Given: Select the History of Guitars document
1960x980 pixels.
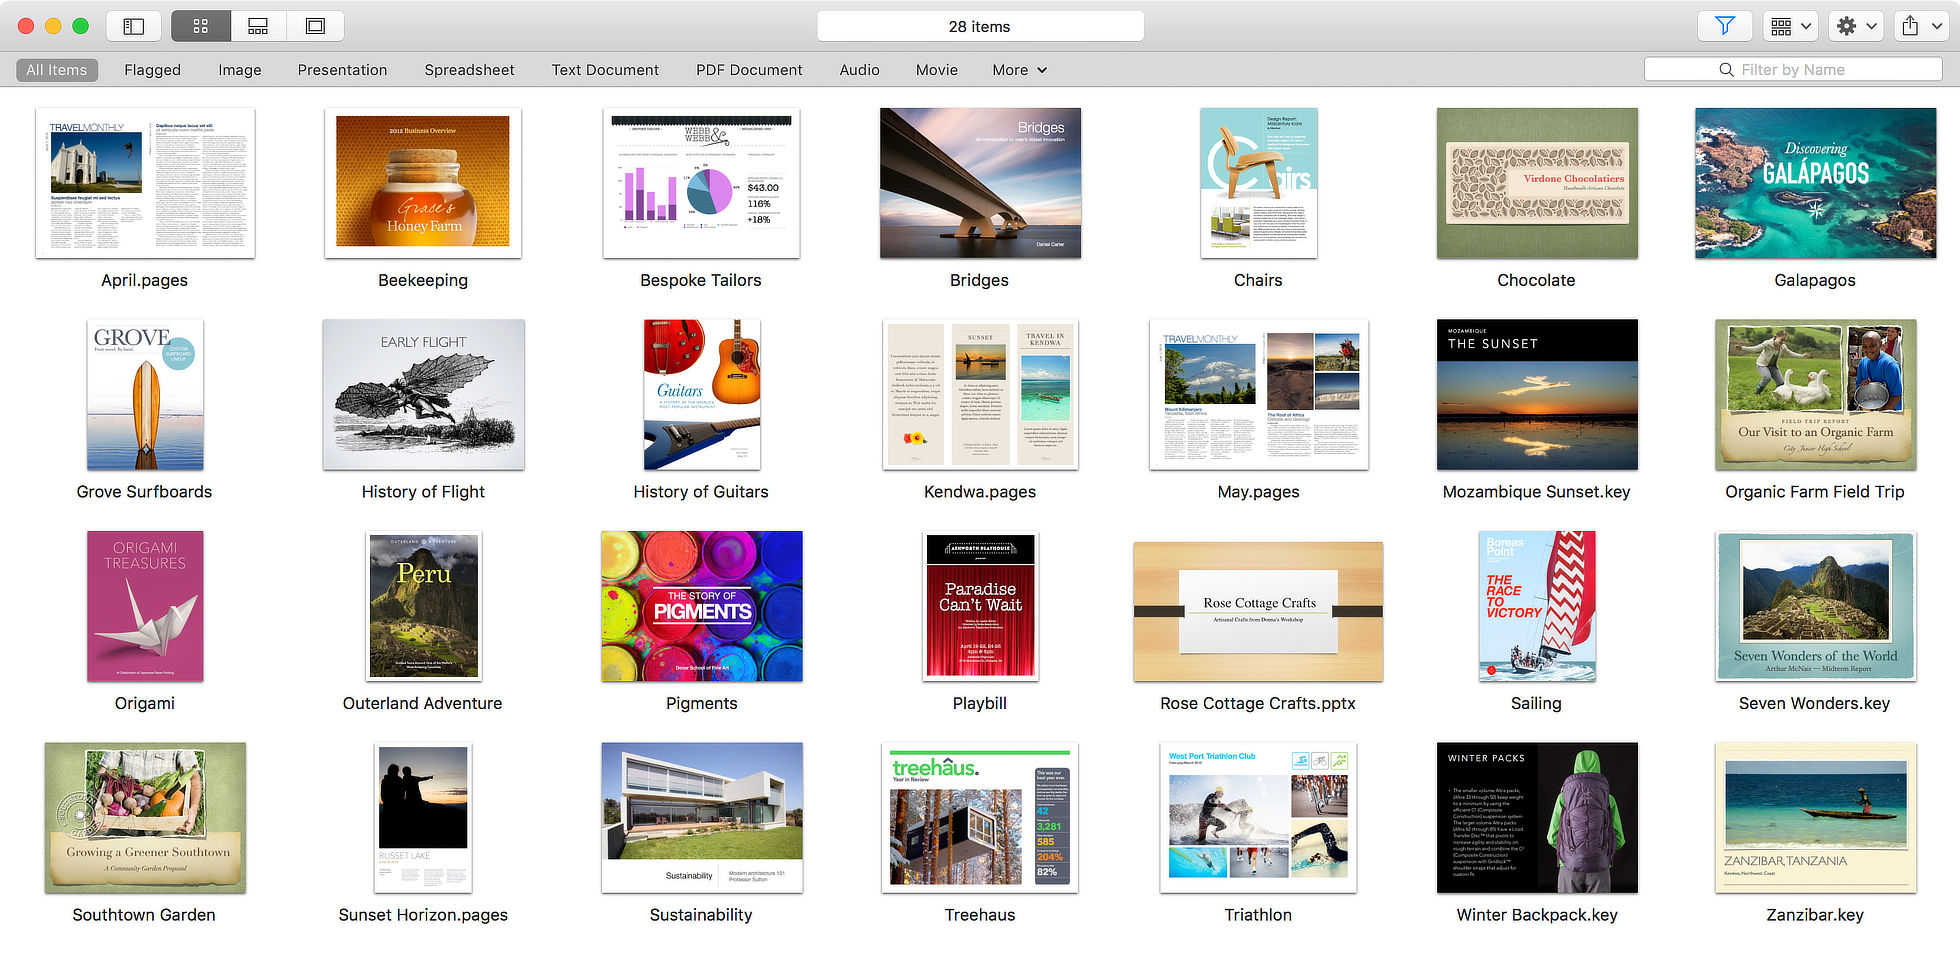Looking at the screenshot, I should [x=701, y=395].
